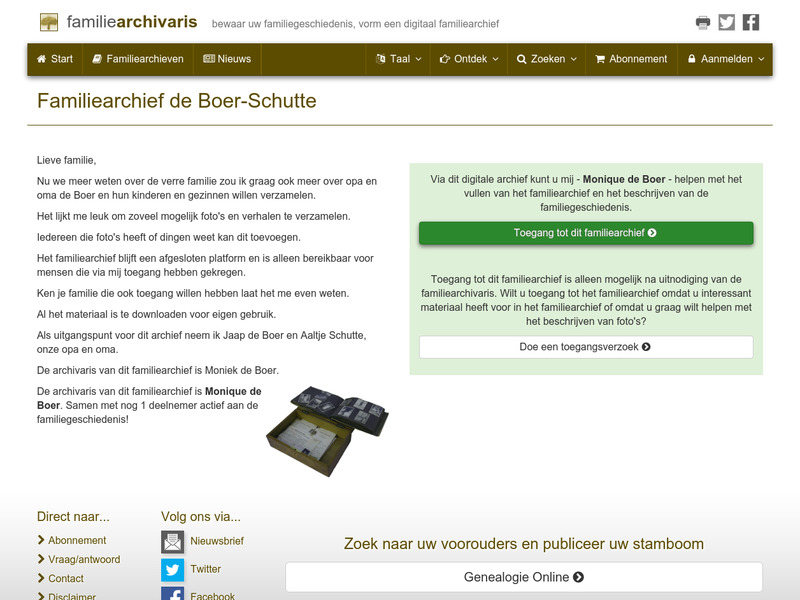Click the lock icon next to Aanmelden
This screenshot has height=600, width=800.
(690, 59)
